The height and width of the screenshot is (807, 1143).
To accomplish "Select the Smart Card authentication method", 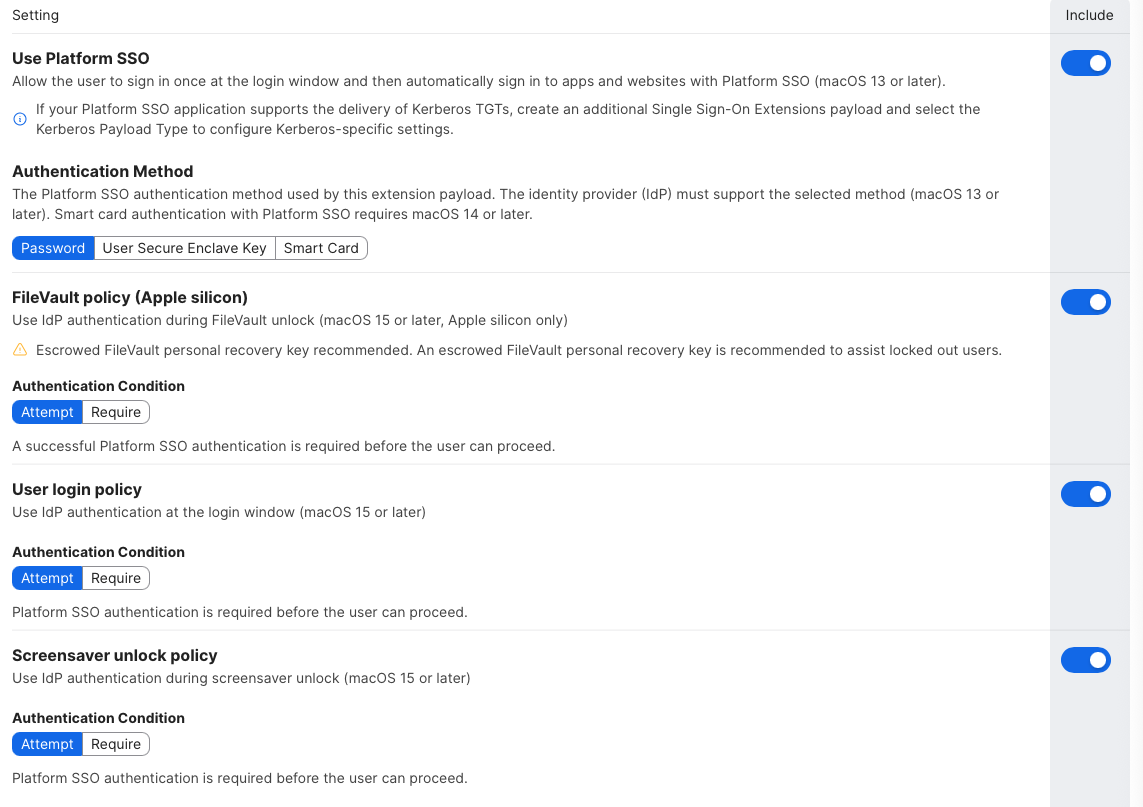I will coord(321,248).
